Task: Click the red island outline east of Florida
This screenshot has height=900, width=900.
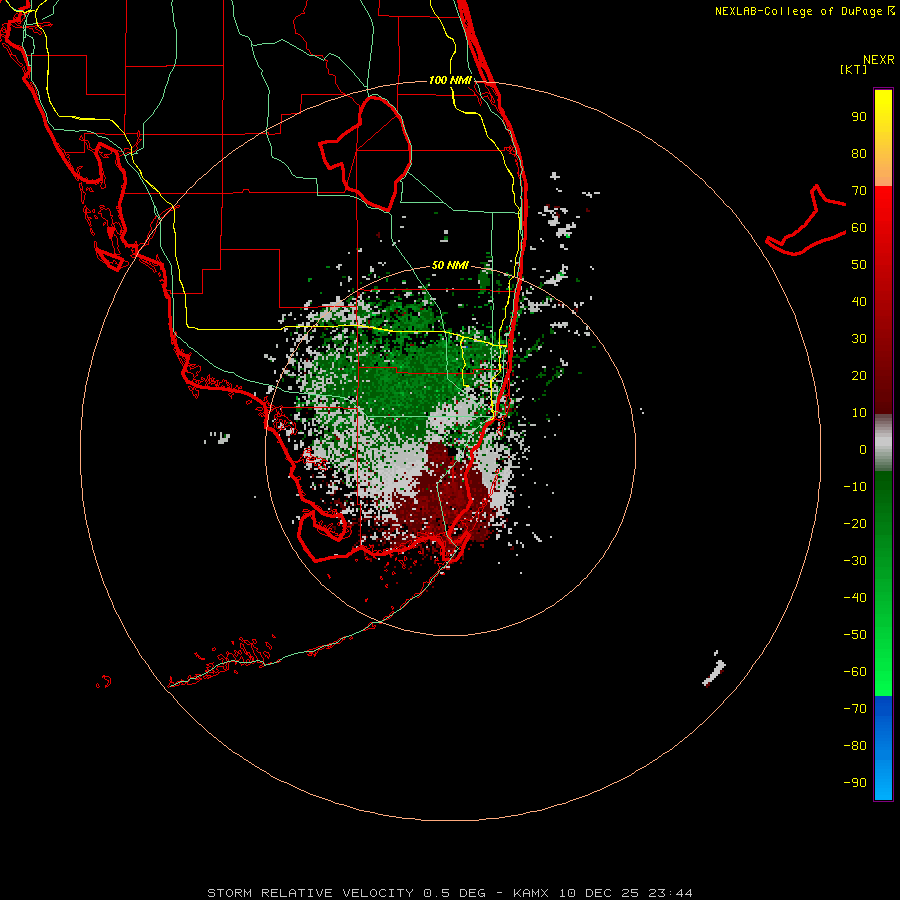Action: [806, 220]
